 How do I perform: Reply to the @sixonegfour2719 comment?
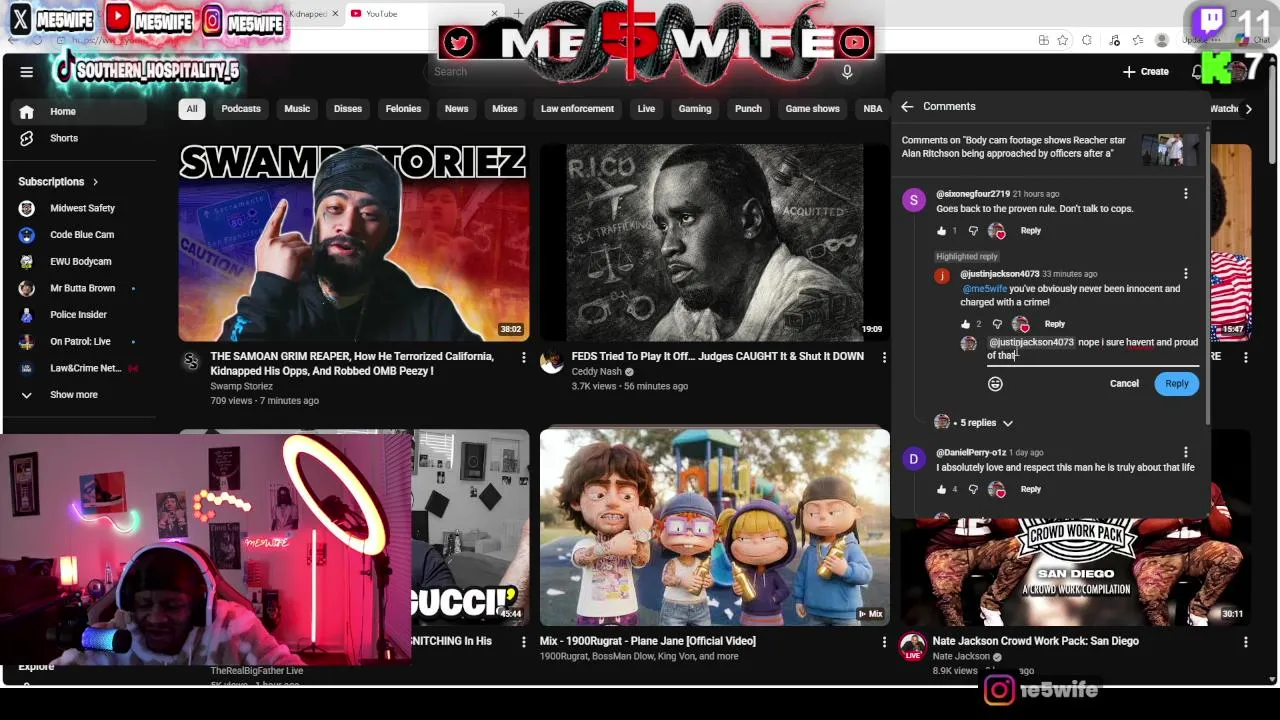point(1030,231)
